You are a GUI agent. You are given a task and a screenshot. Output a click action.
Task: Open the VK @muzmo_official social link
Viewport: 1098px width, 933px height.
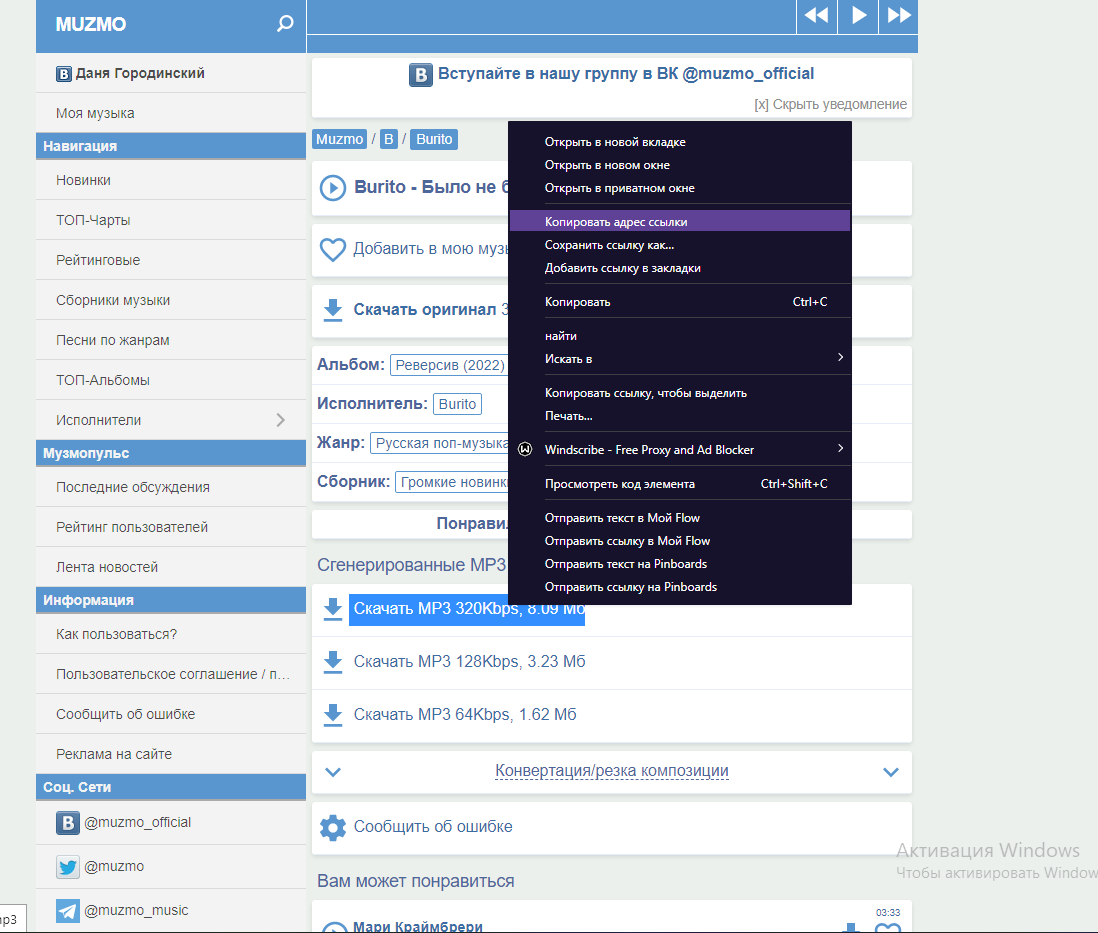pos(124,822)
